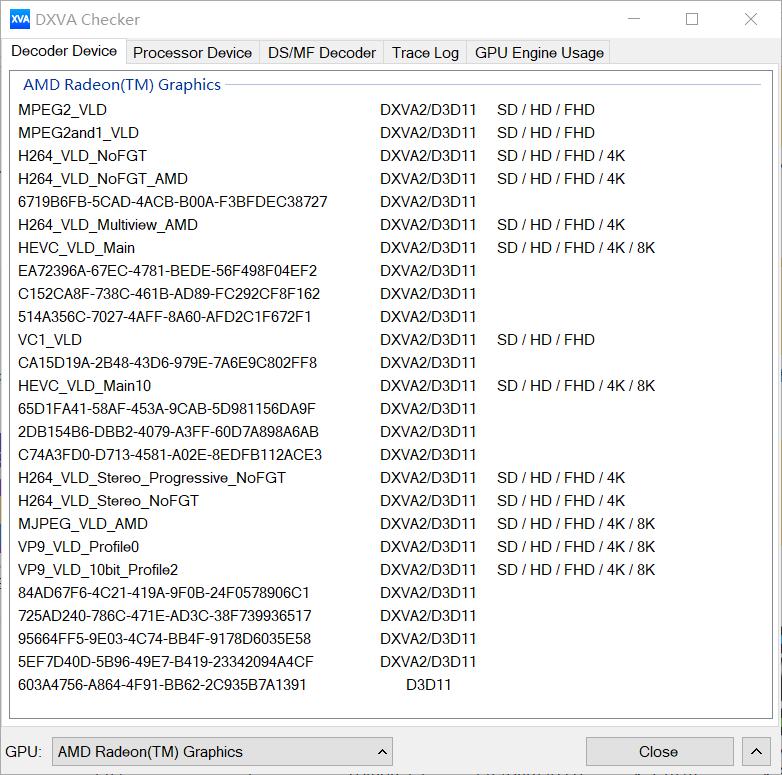Click the DXVA Checker app icon

click(x=20, y=19)
